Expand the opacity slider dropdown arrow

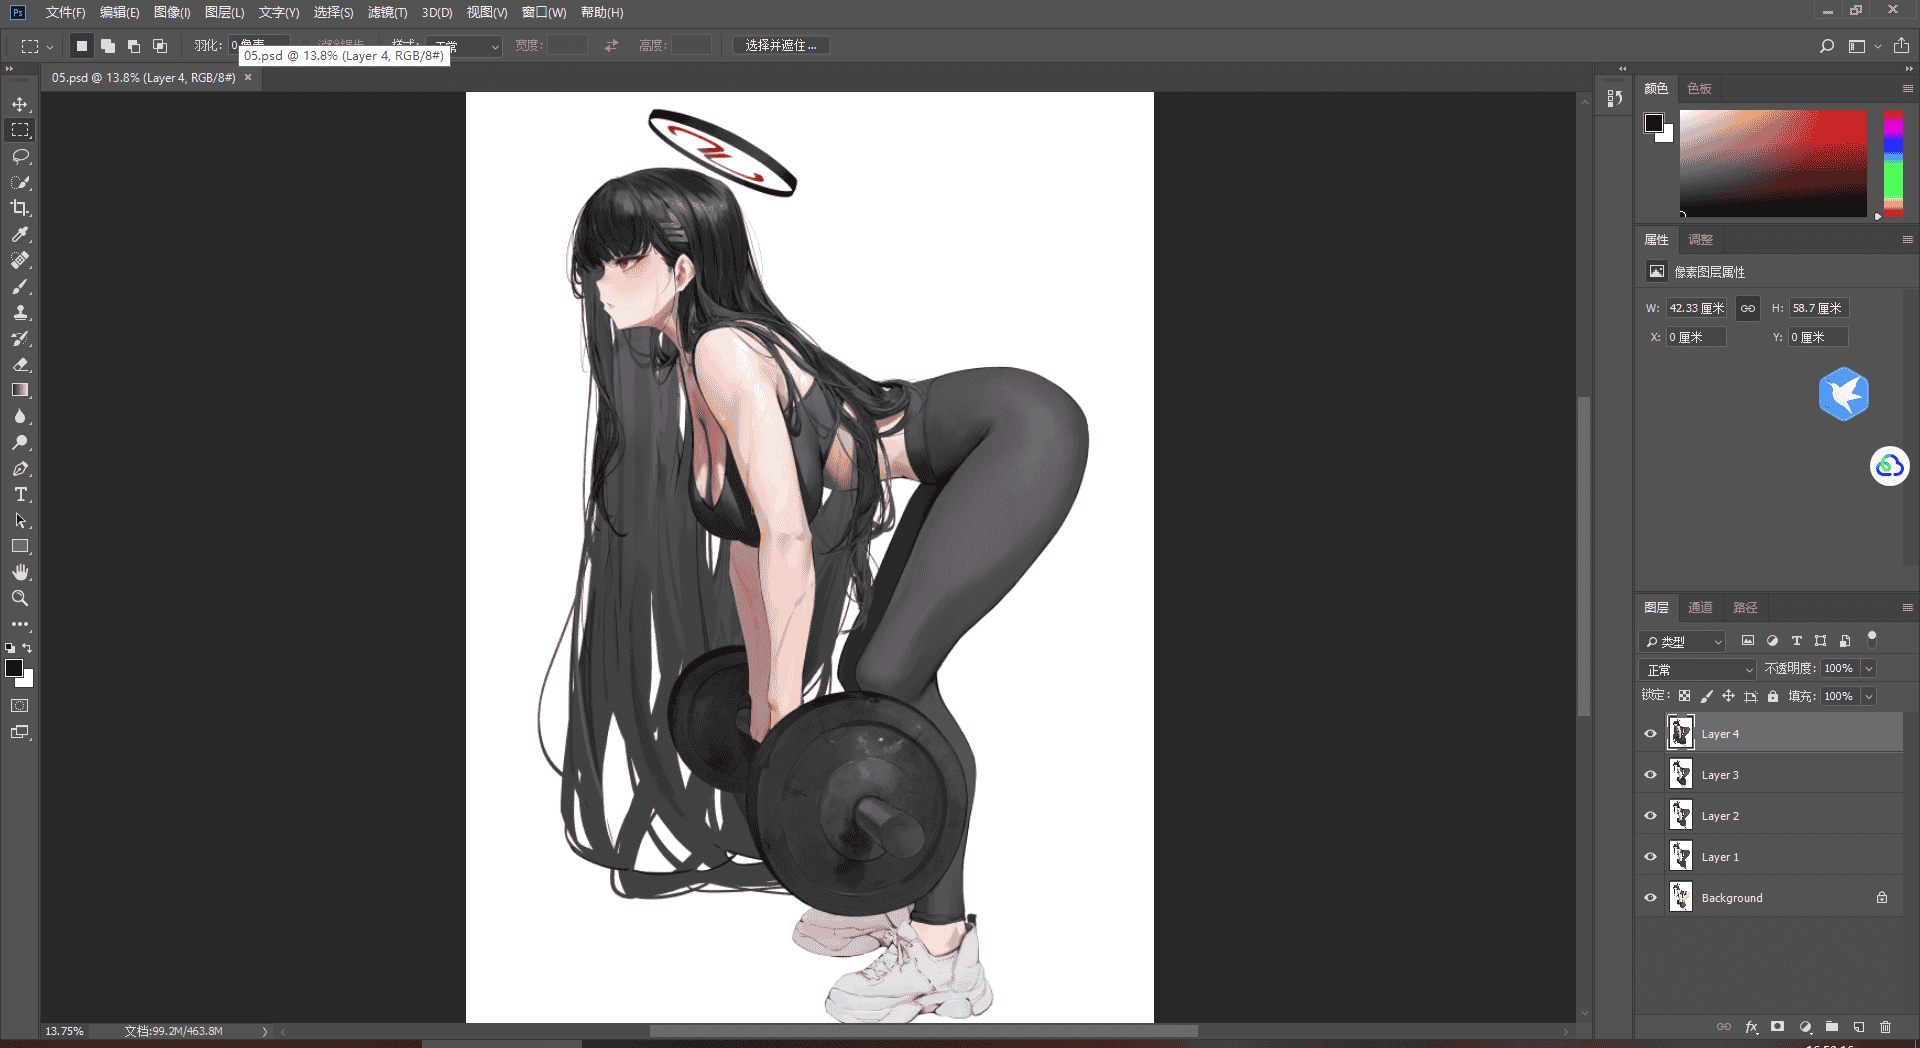click(1868, 668)
